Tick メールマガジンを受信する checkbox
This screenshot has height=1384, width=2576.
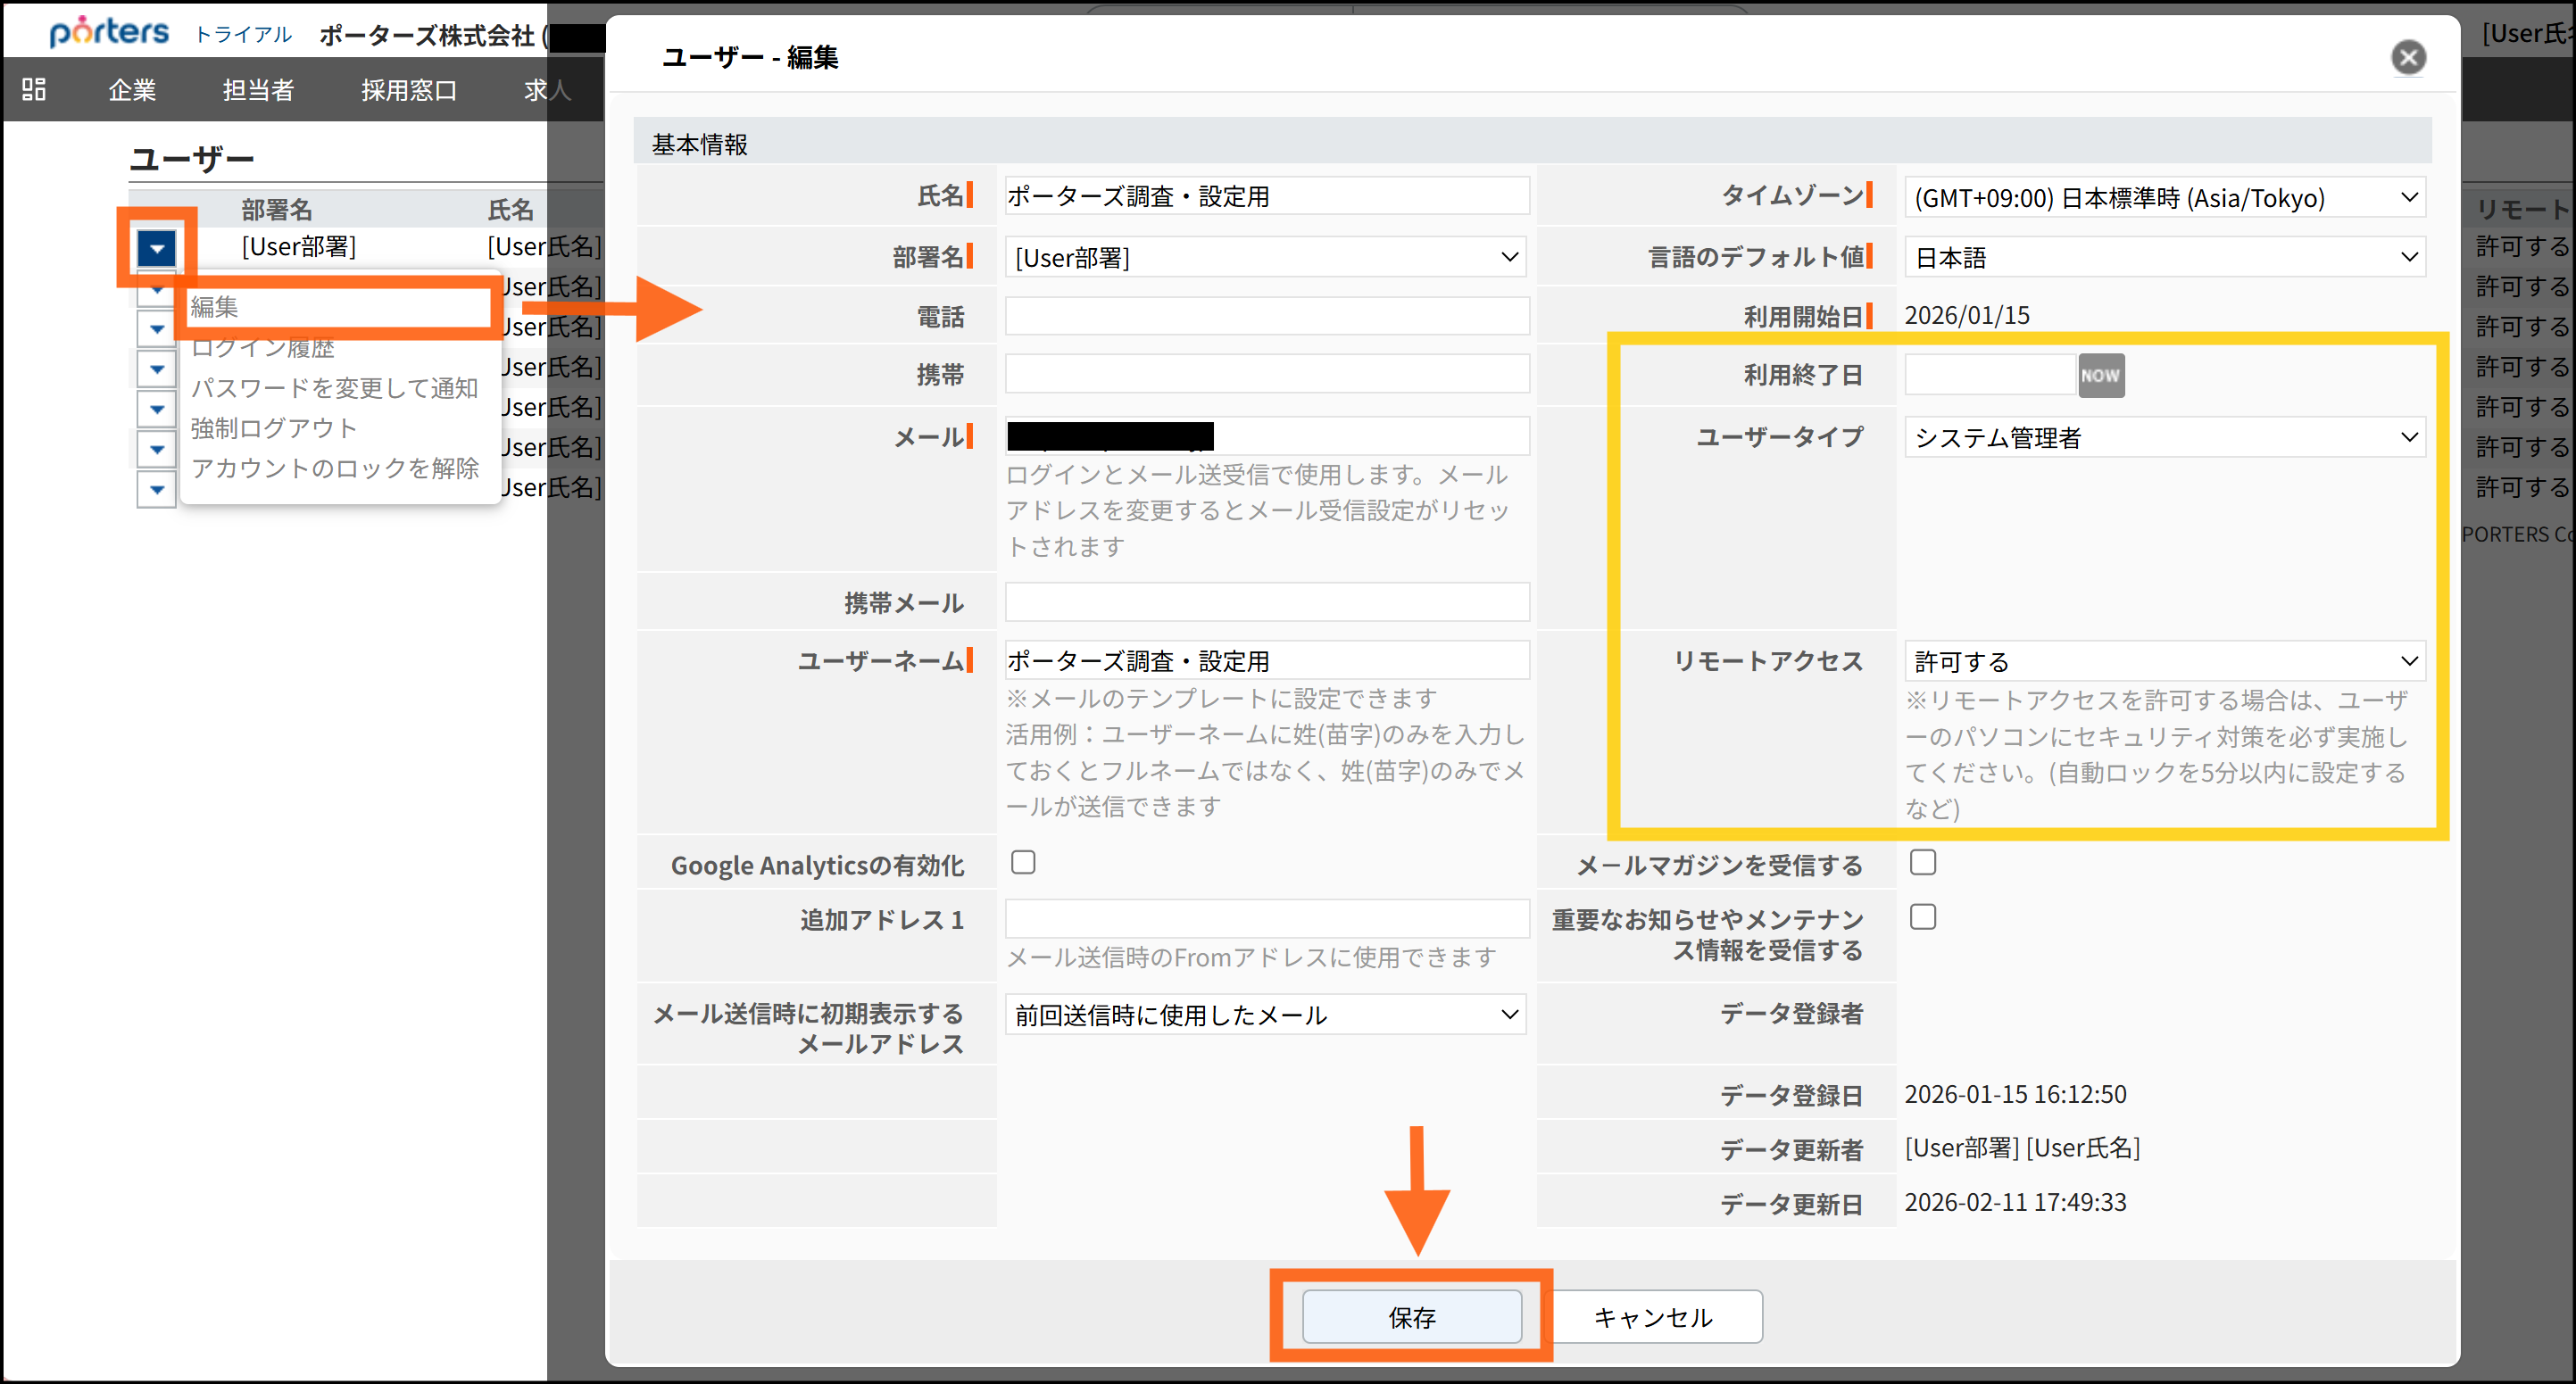point(1922,862)
